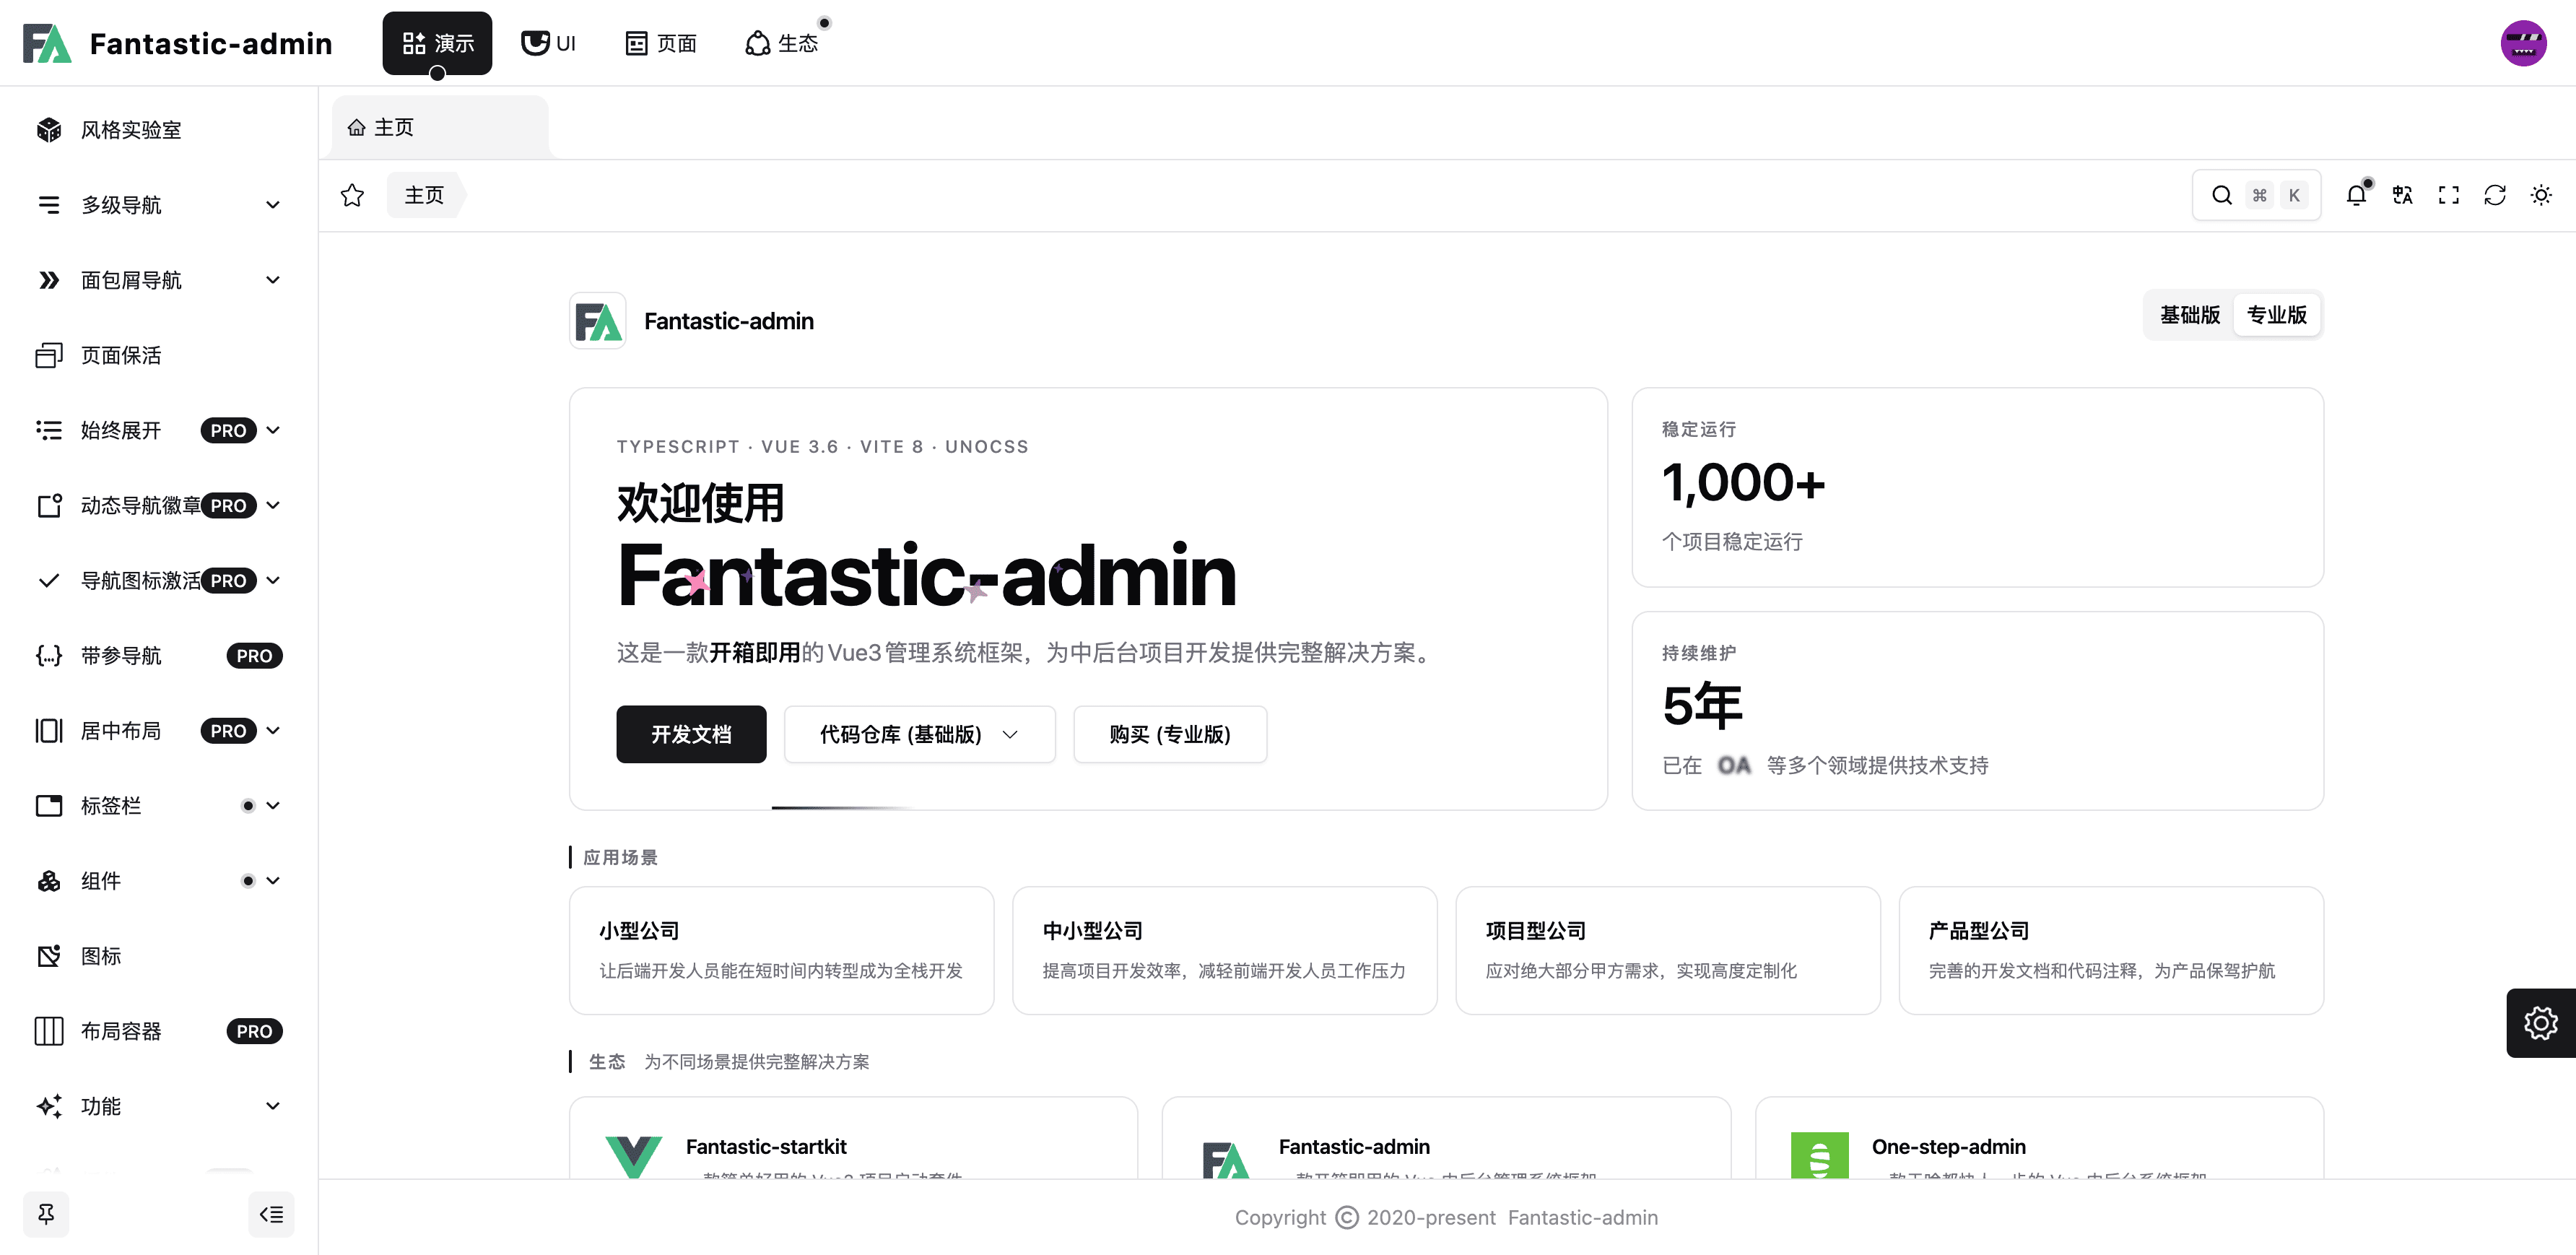Viewport: 2576px width, 1255px height.
Task: Toggle the sidebar pin icon
Action: (x=46, y=1214)
